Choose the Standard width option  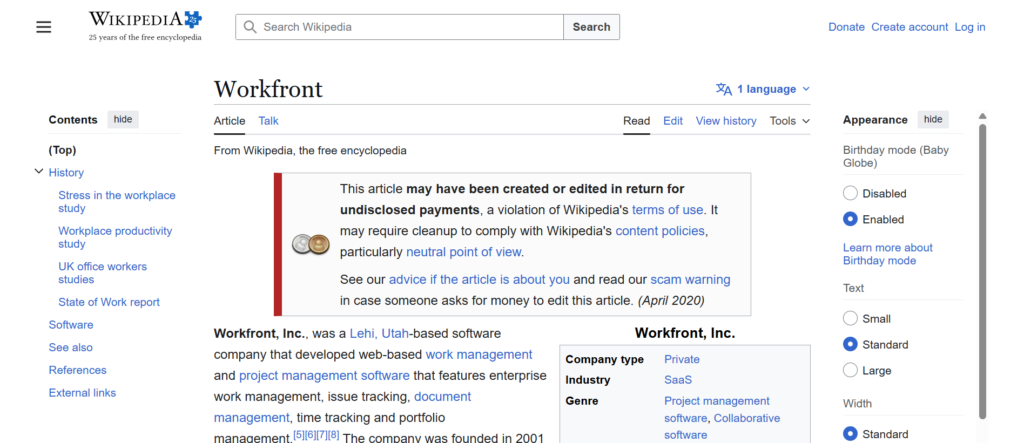[850, 434]
